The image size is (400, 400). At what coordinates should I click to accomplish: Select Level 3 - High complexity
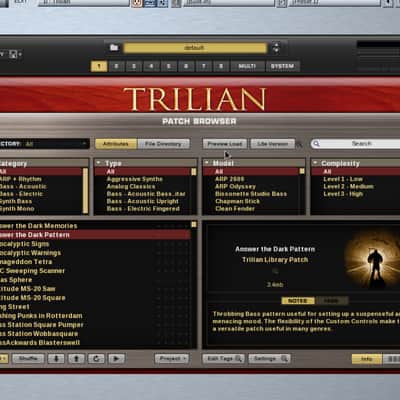pyautogui.click(x=343, y=194)
